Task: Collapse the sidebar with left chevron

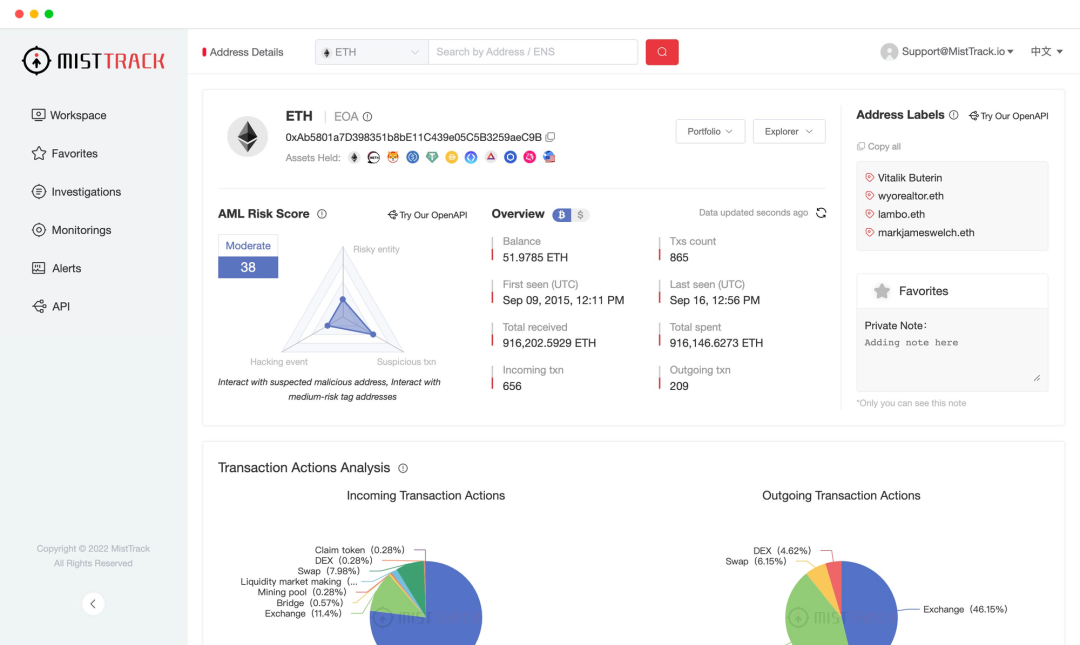Action: [93, 604]
